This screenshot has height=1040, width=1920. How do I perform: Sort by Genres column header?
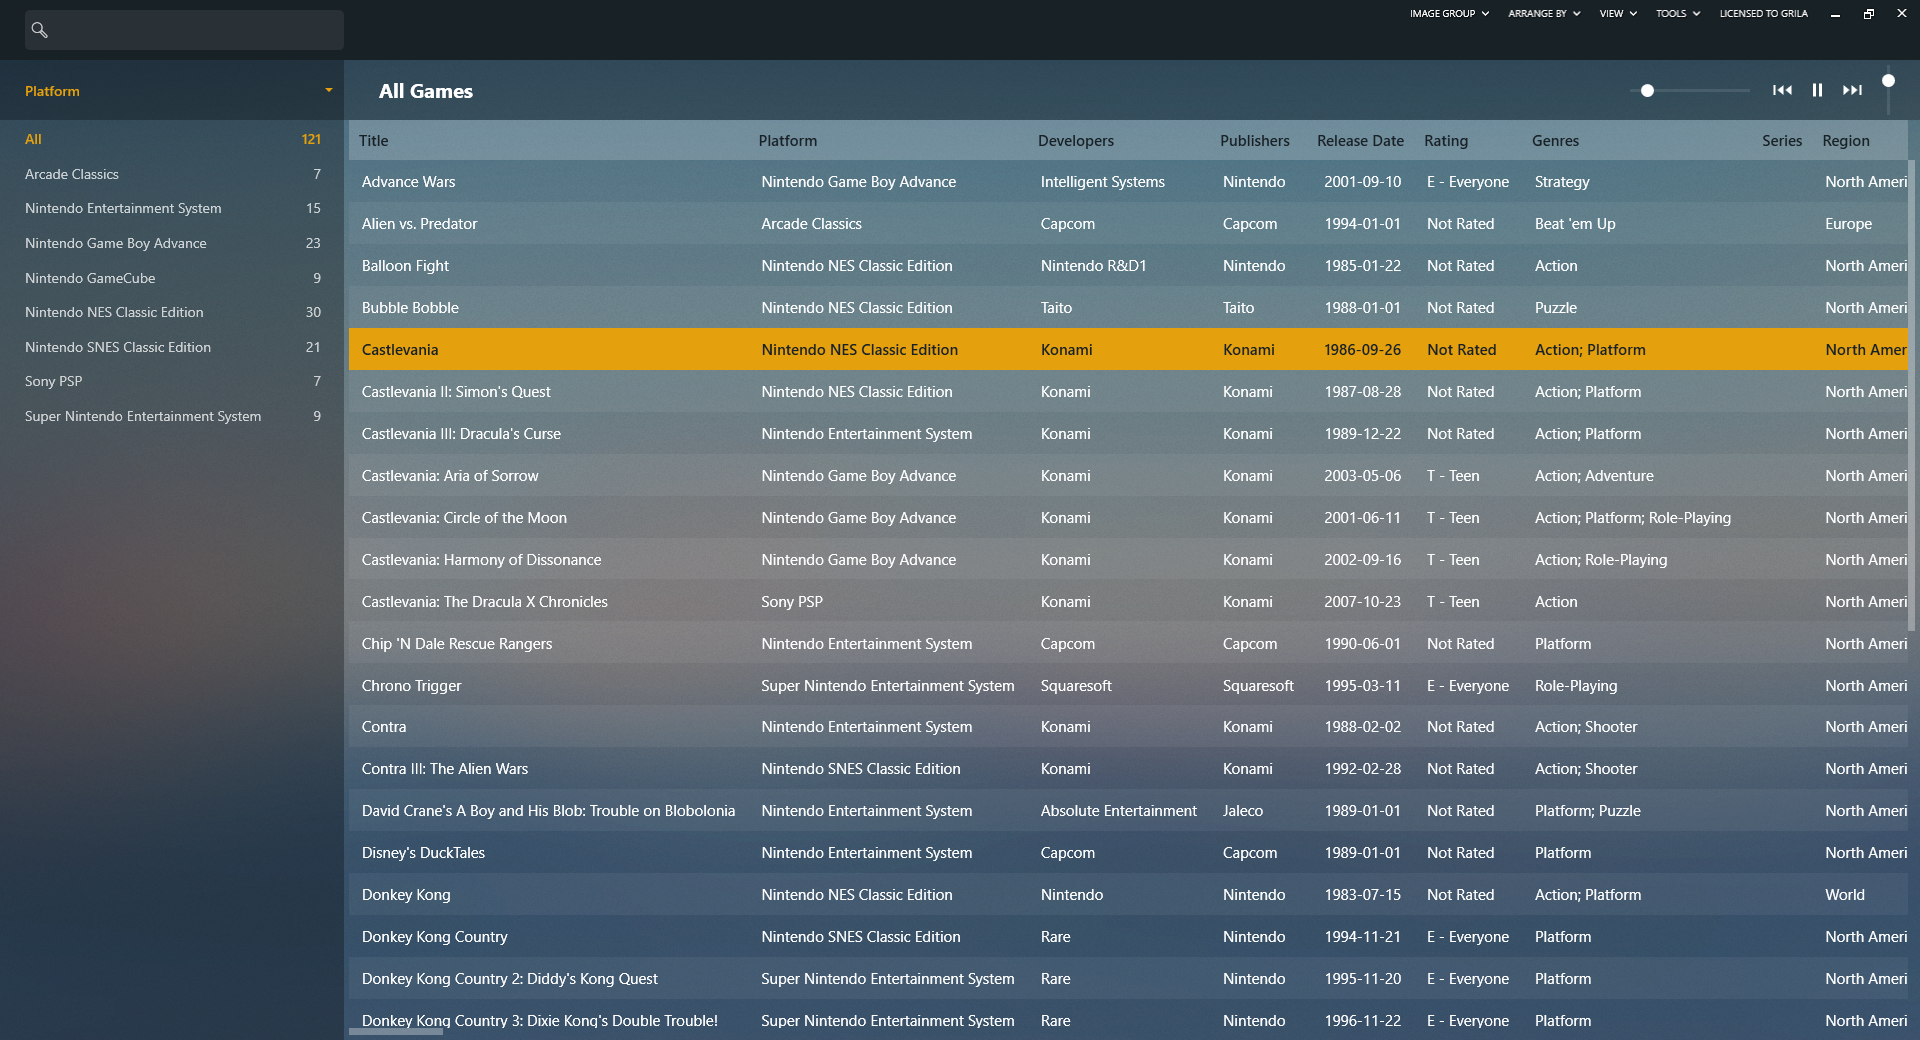point(1555,141)
